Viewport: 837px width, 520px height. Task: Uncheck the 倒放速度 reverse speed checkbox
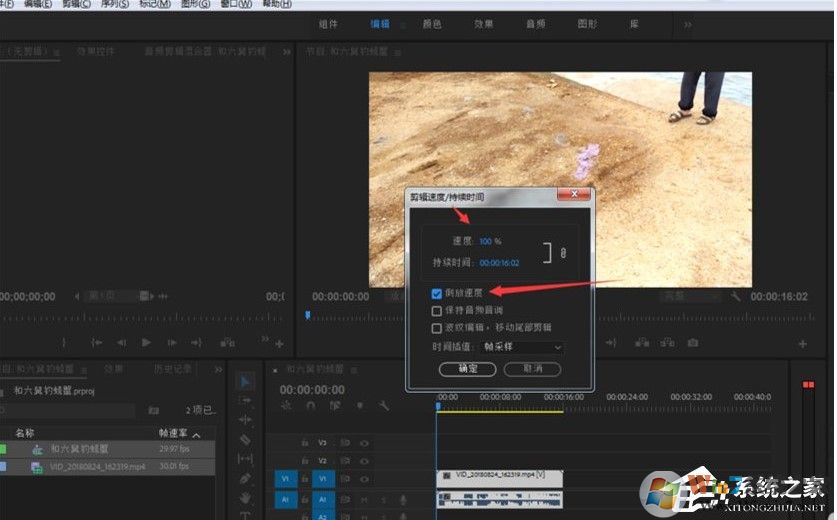(437, 294)
